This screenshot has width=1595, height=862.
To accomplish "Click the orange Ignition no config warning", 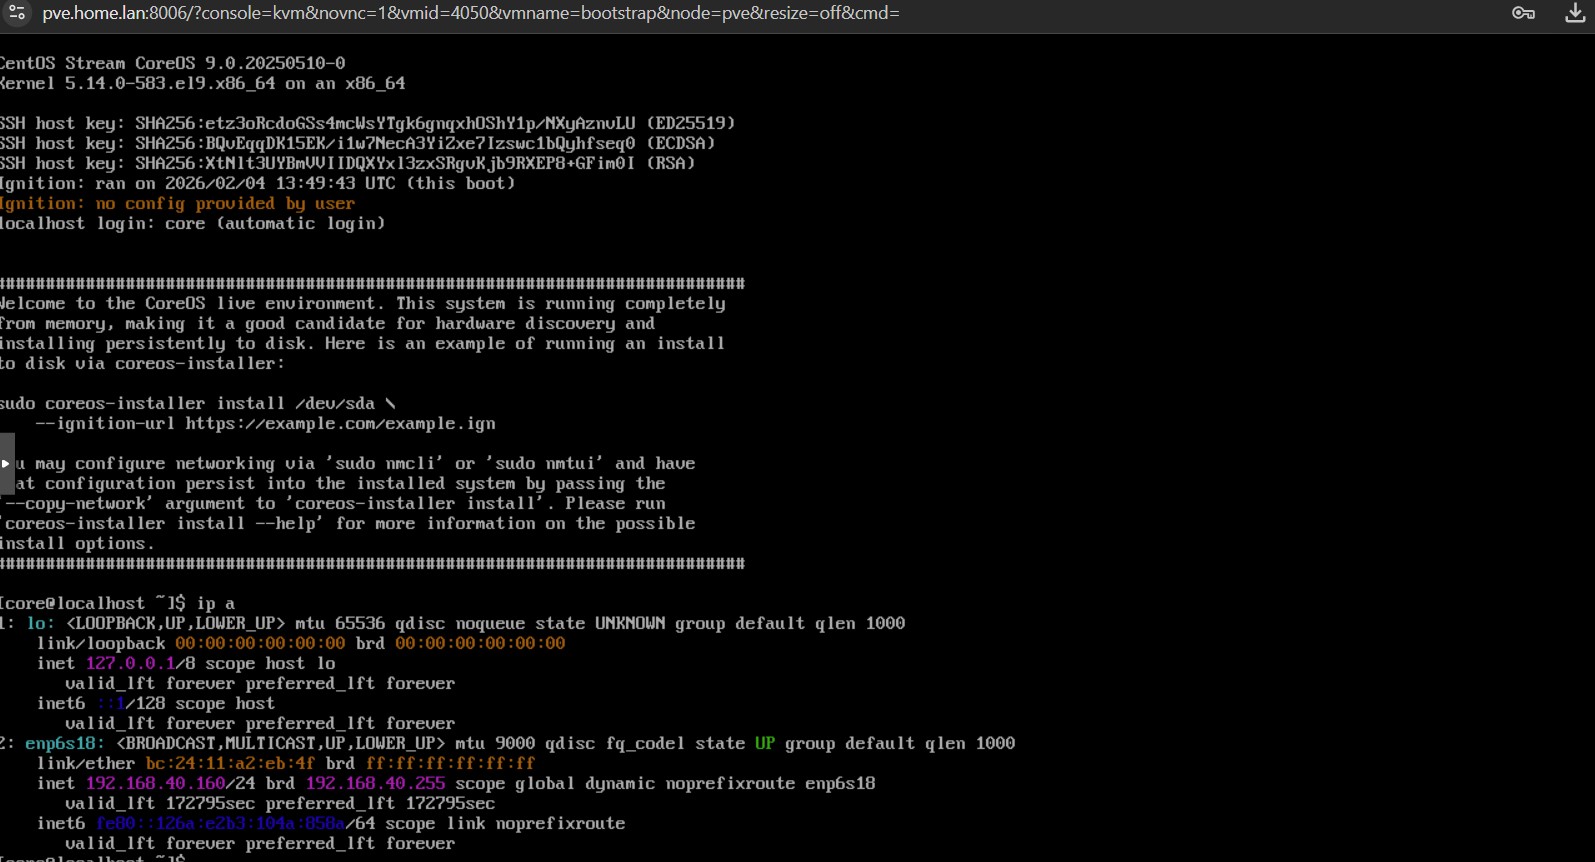I will tap(177, 203).
